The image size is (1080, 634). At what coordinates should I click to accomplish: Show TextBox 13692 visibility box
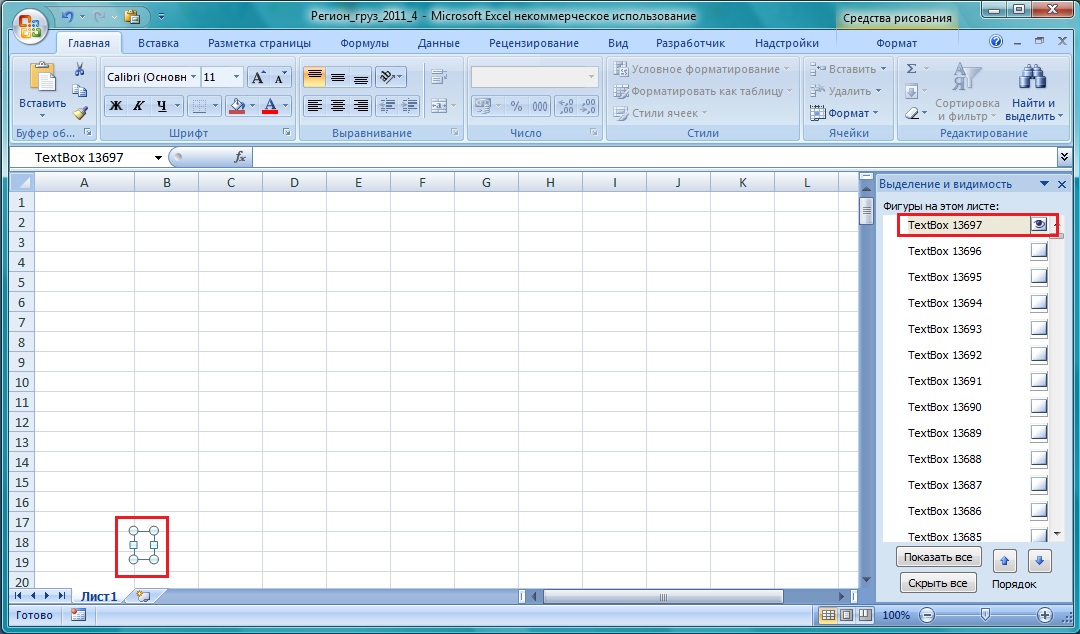tap(1039, 355)
